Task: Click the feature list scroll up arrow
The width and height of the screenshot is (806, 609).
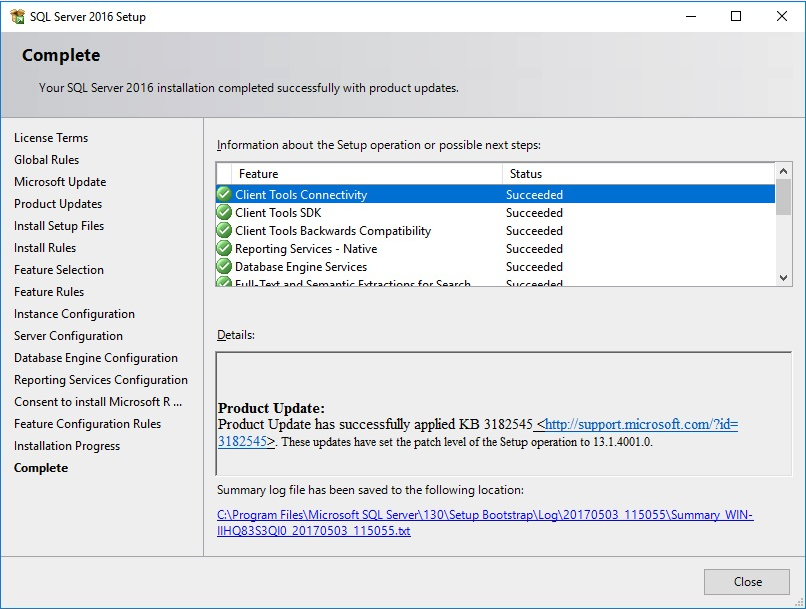Action: [x=783, y=171]
